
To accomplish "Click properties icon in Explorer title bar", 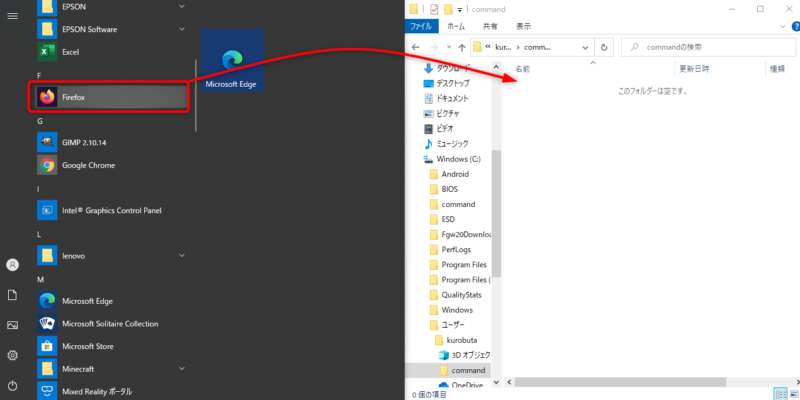I will point(434,9).
